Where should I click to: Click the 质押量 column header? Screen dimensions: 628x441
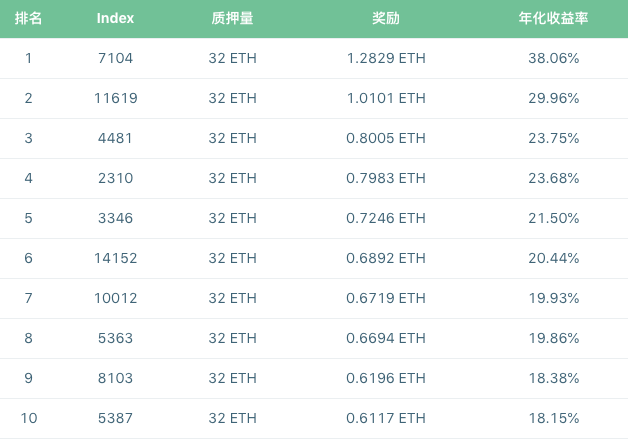232,19
